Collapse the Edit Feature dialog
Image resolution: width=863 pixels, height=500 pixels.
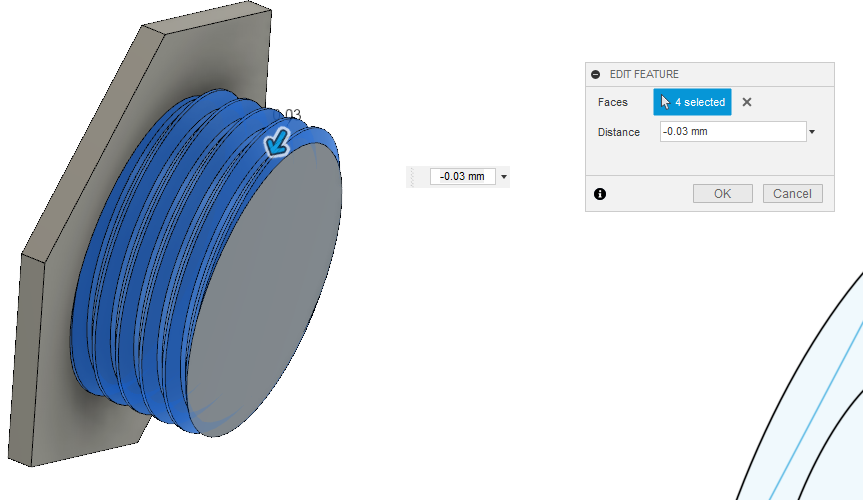click(596, 75)
